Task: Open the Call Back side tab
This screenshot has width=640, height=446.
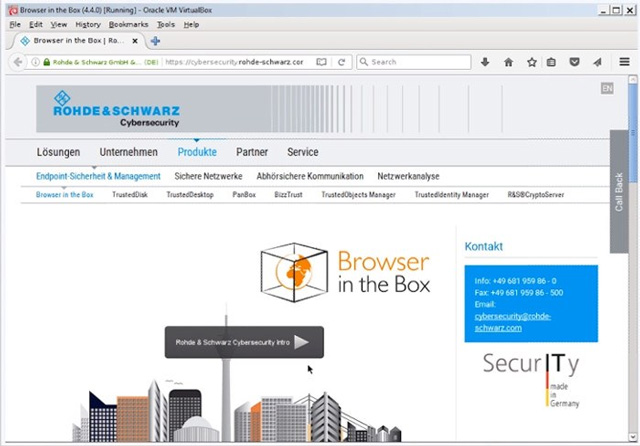Action: (619, 192)
